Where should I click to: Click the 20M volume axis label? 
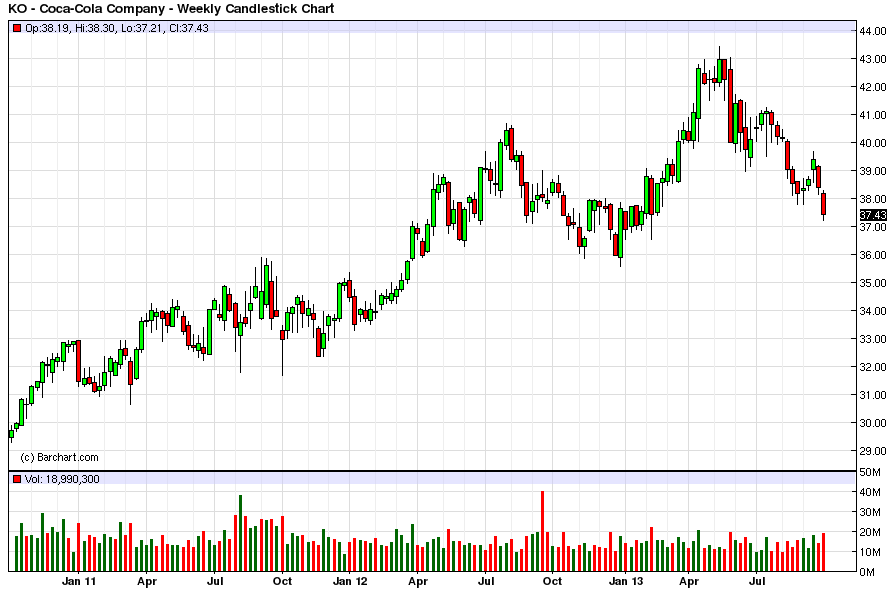click(x=870, y=532)
